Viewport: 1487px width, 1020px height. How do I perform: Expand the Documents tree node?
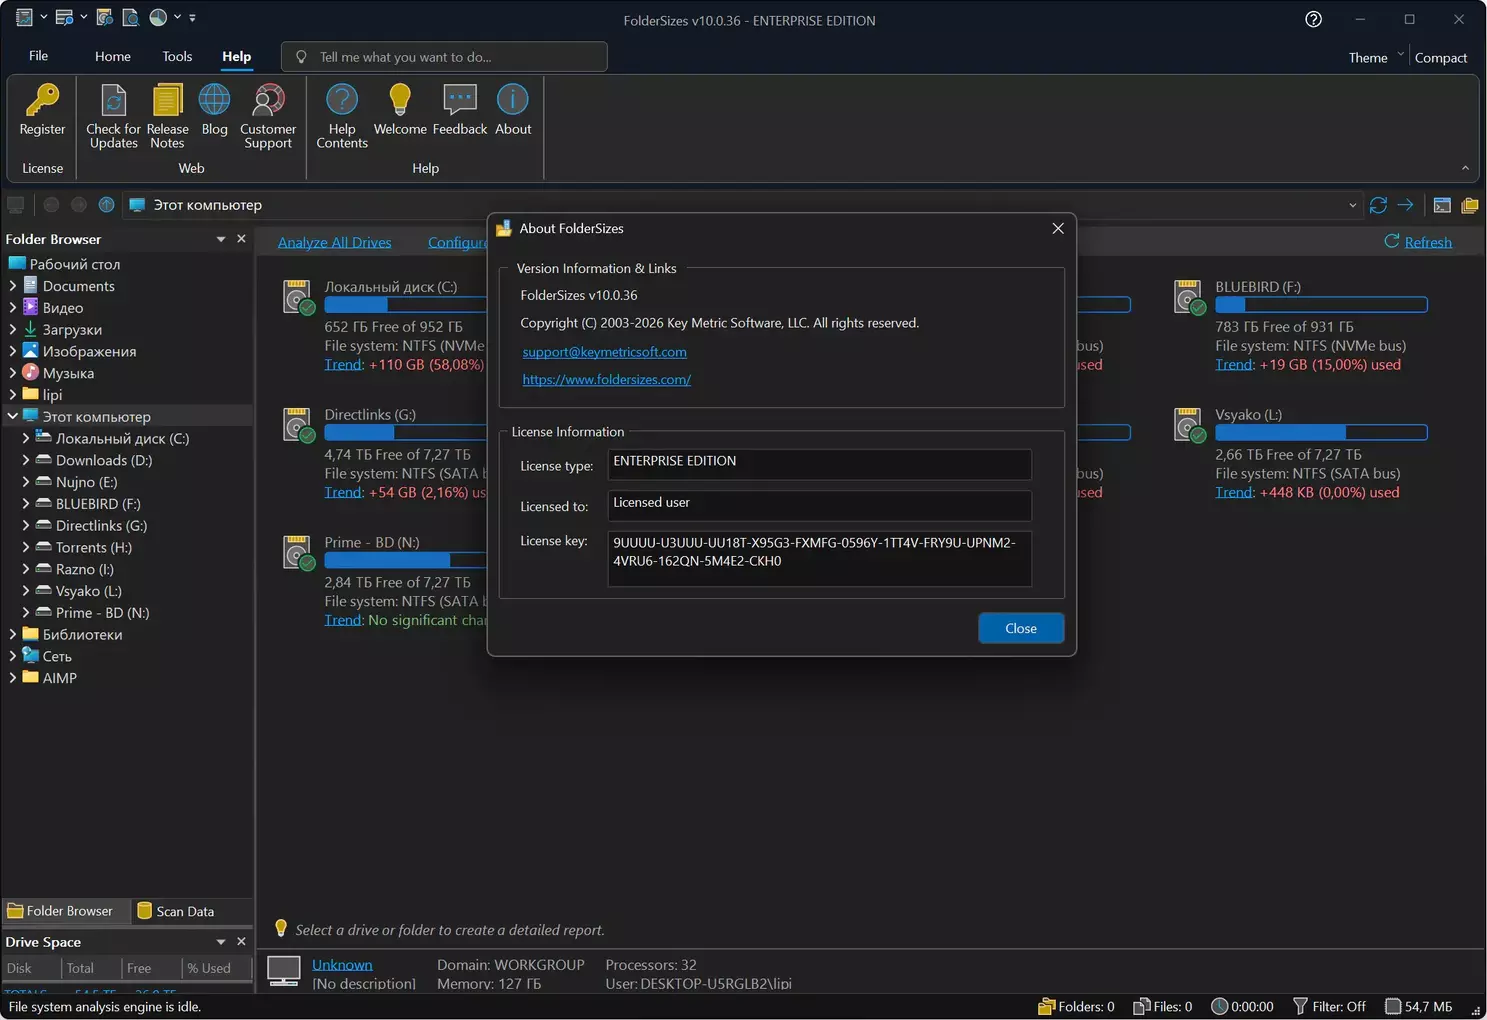(13, 286)
